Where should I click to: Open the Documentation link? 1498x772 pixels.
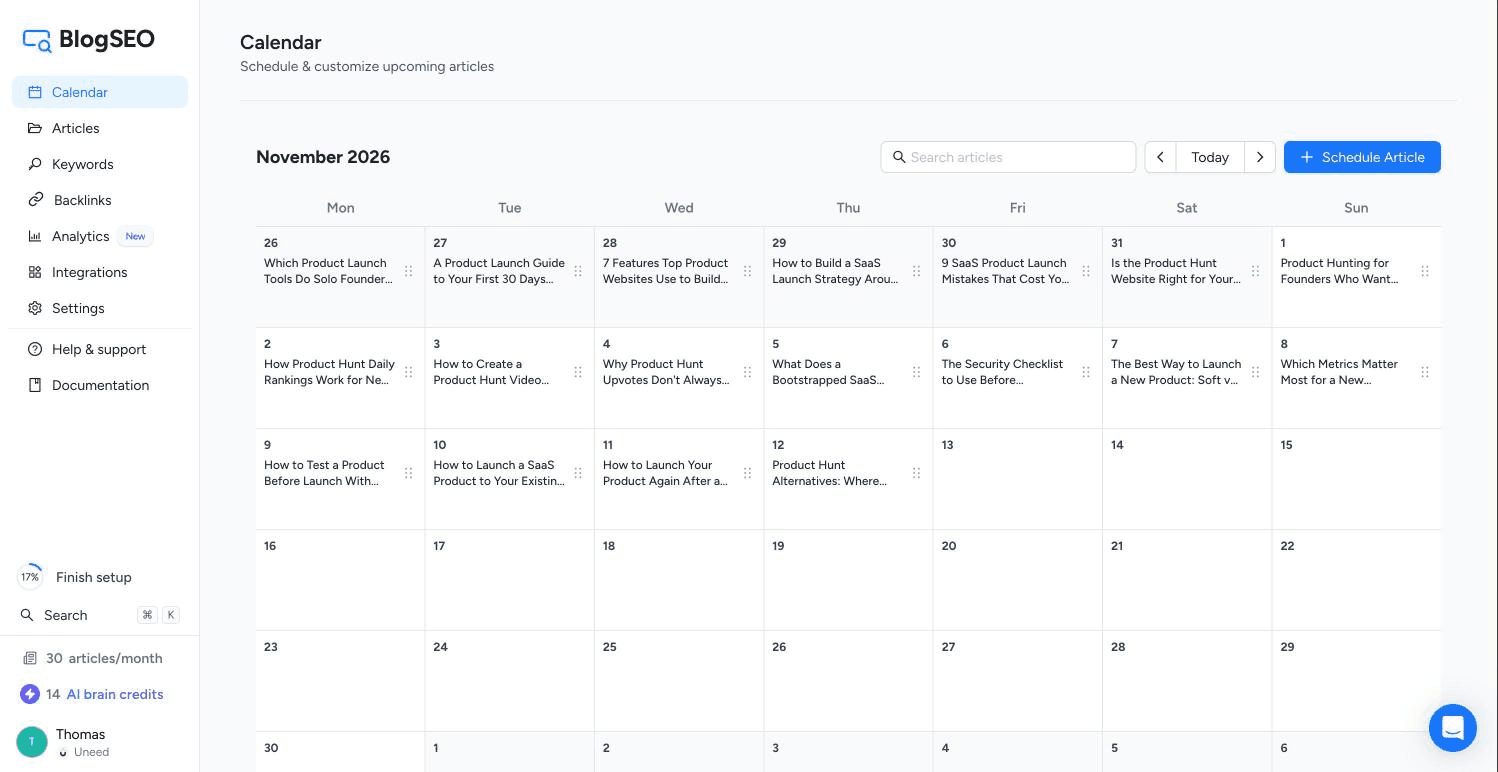tap(100, 385)
